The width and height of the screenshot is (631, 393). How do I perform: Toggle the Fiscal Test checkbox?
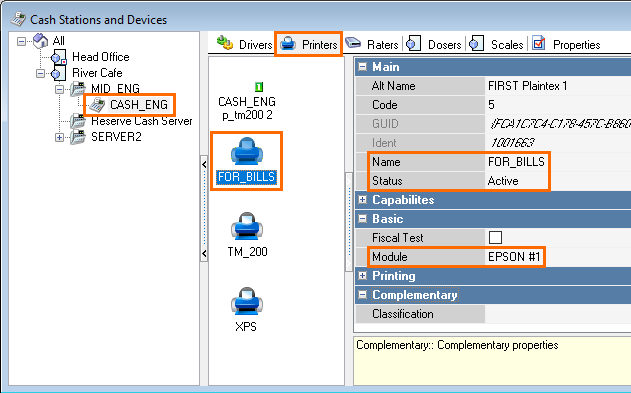point(495,237)
